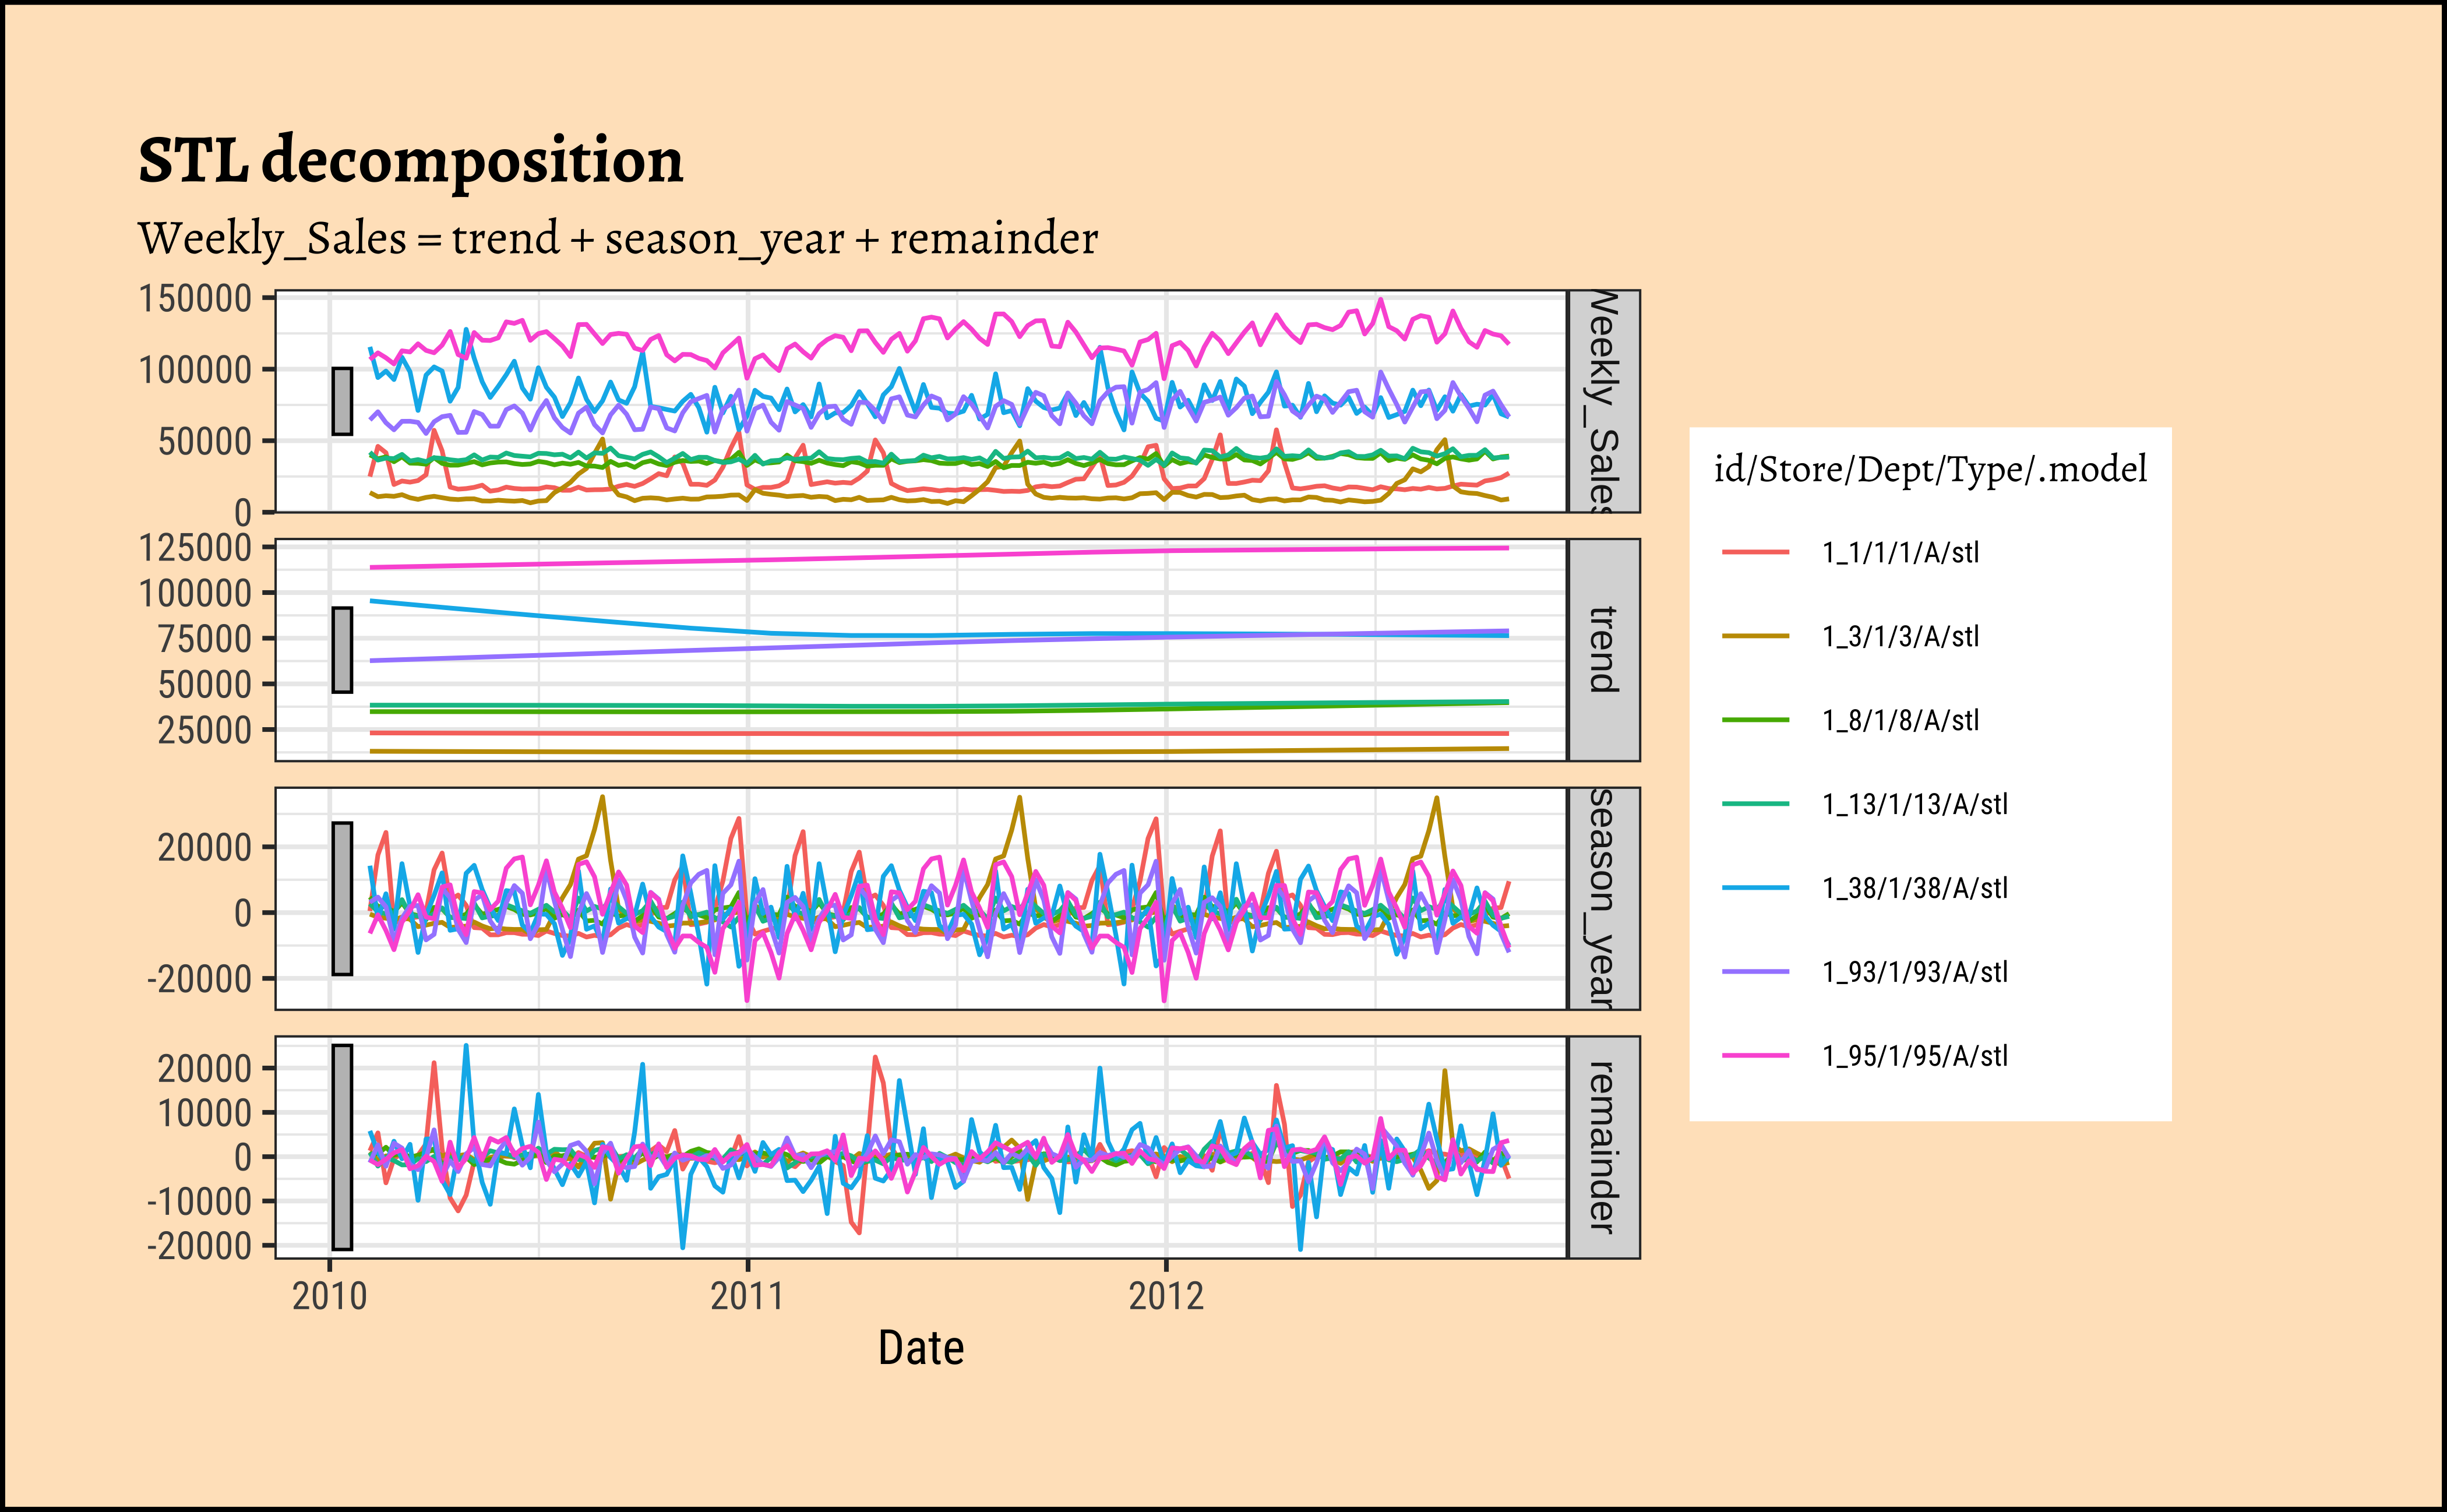Click the 2012 tick label on Date axis

pyautogui.click(x=1166, y=1297)
